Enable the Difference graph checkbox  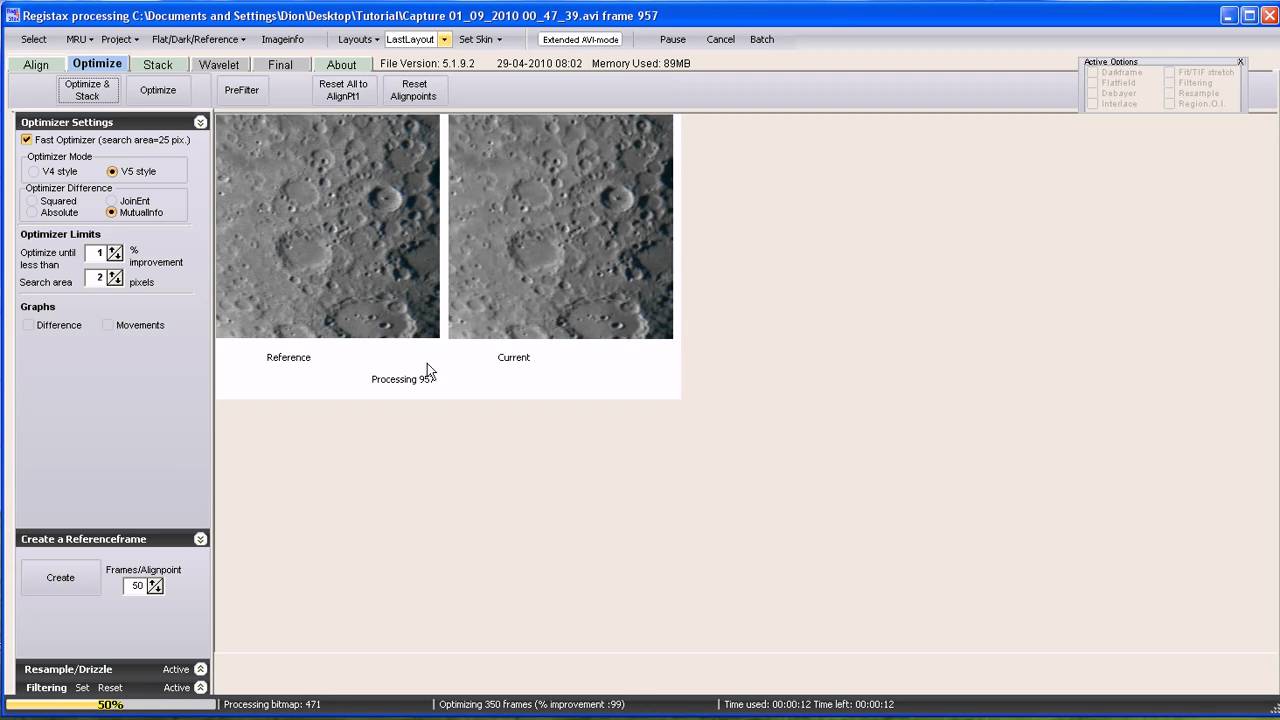(x=28, y=325)
